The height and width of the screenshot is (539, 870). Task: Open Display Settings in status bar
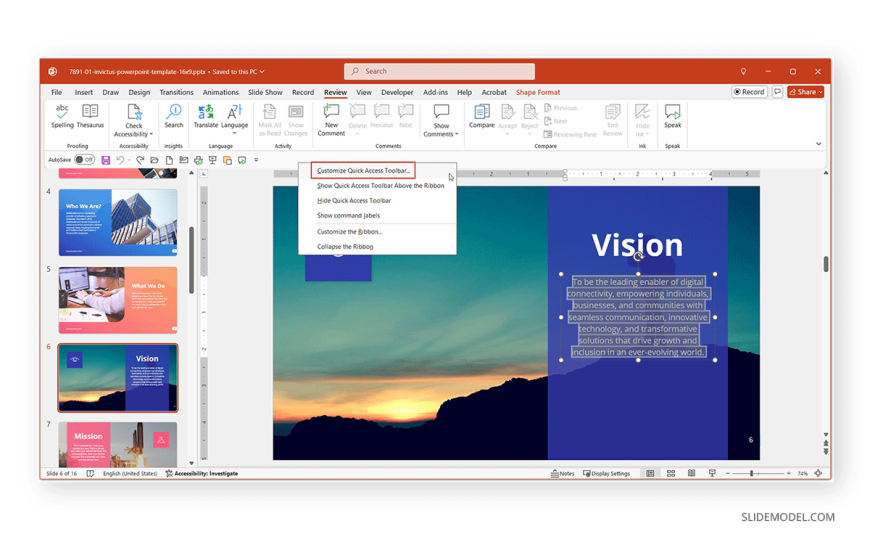point(606,473)
